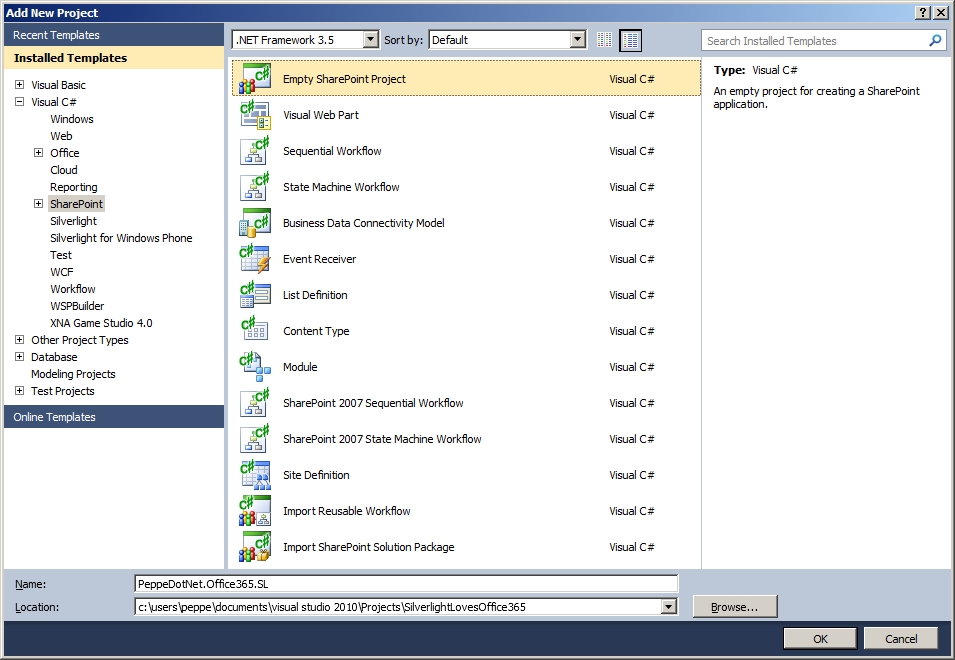The height and width of the screenshot is (660, 955).
Task: Click the Sequential Workflow template icon
Action: [255, 150]
